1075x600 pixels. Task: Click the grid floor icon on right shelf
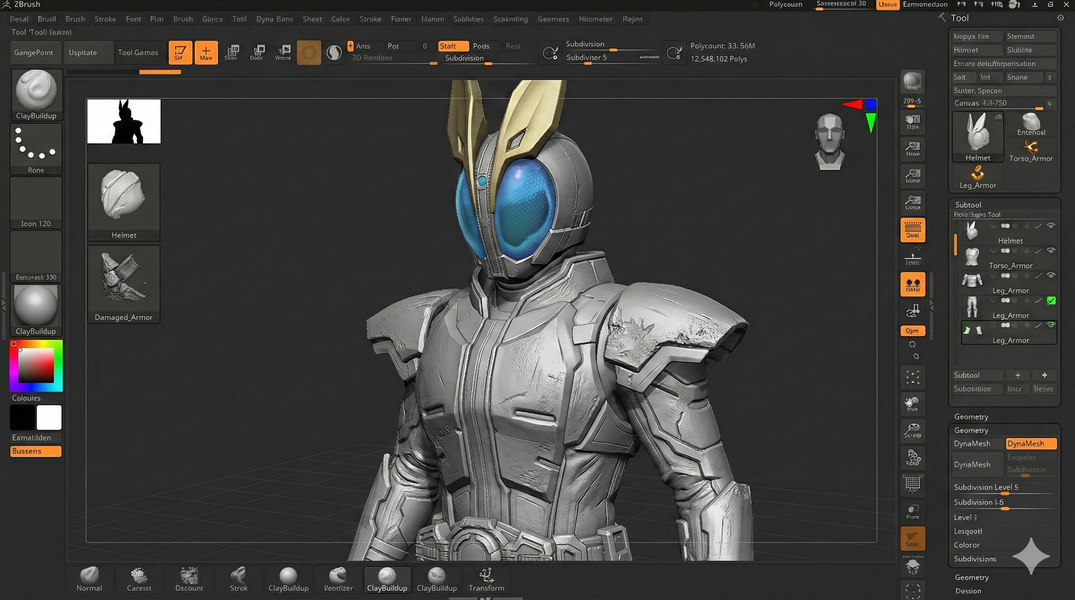tap(912, 483)
